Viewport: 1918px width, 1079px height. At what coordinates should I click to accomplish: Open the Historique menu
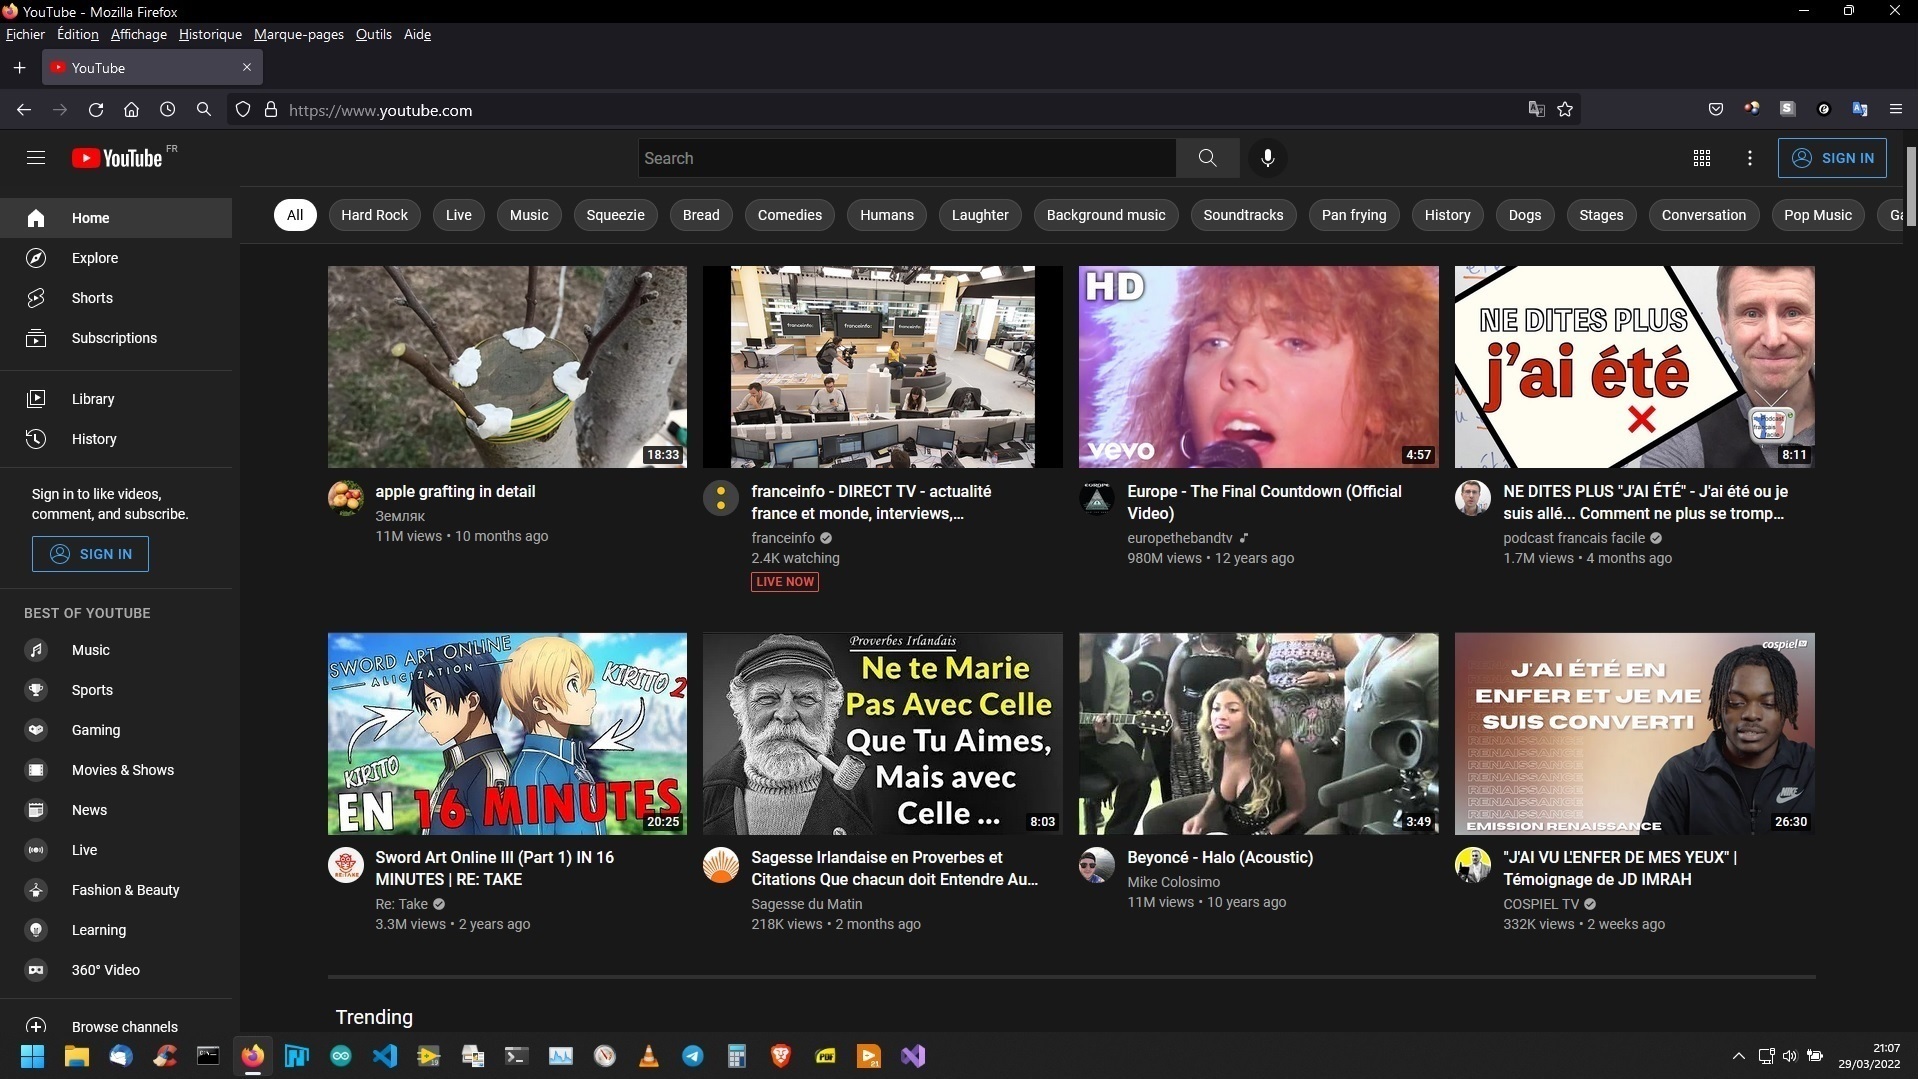pos(210,34)
